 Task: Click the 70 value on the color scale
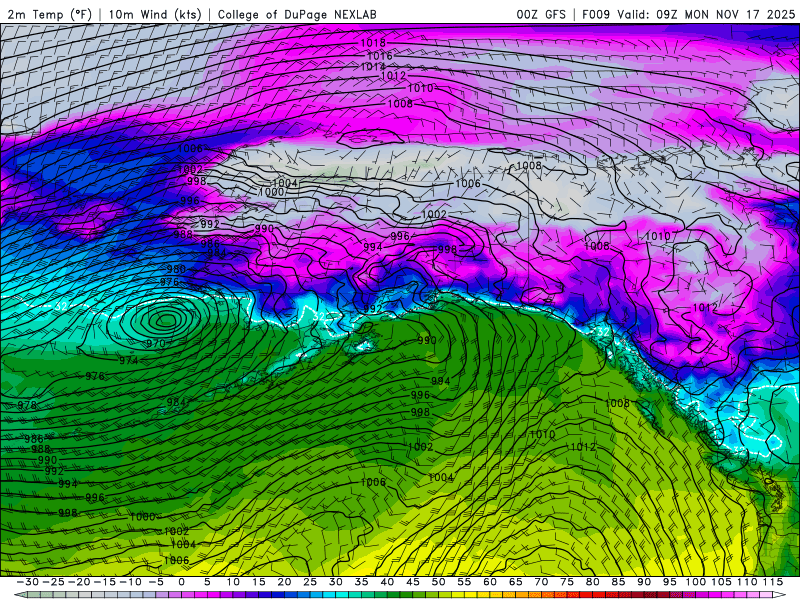(541, 582)
